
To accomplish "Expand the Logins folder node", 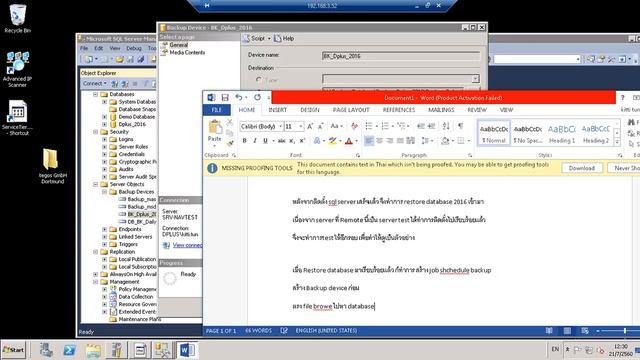I will [104, 140].
